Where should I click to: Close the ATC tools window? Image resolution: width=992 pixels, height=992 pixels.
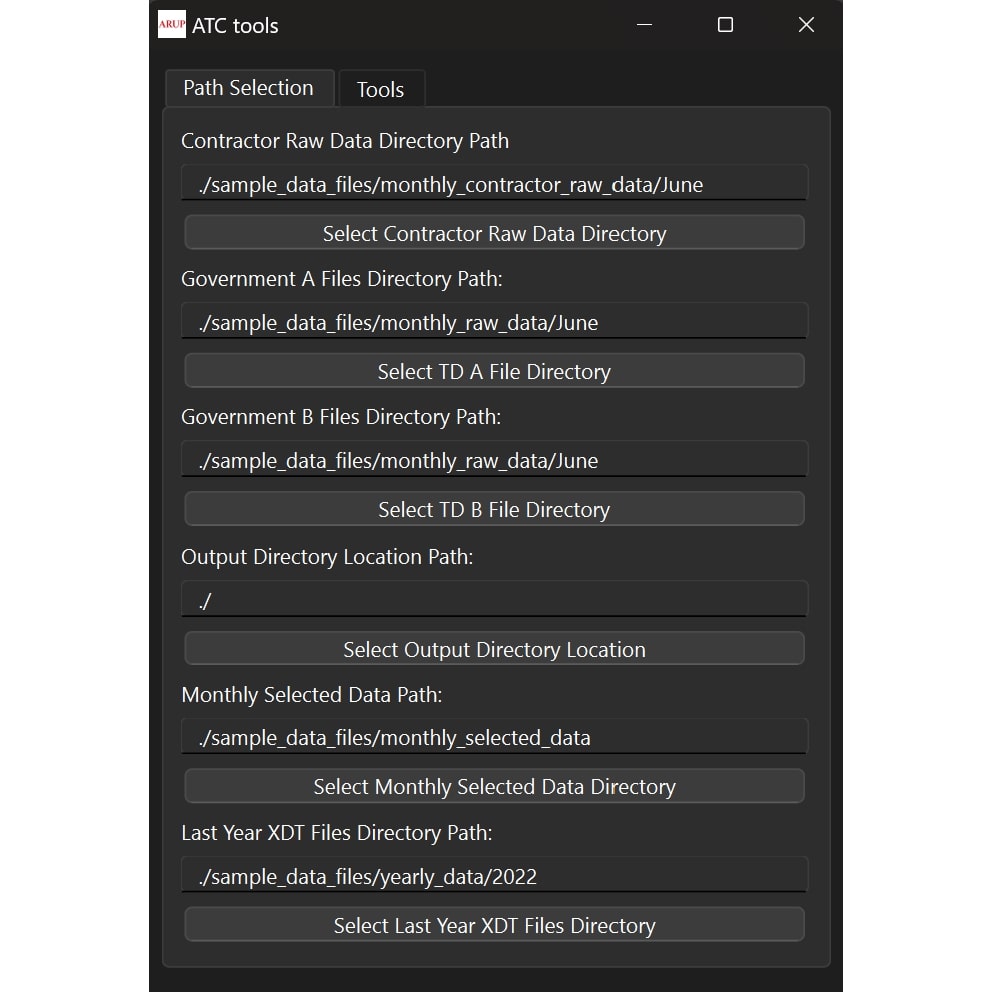tap(806, 25)
